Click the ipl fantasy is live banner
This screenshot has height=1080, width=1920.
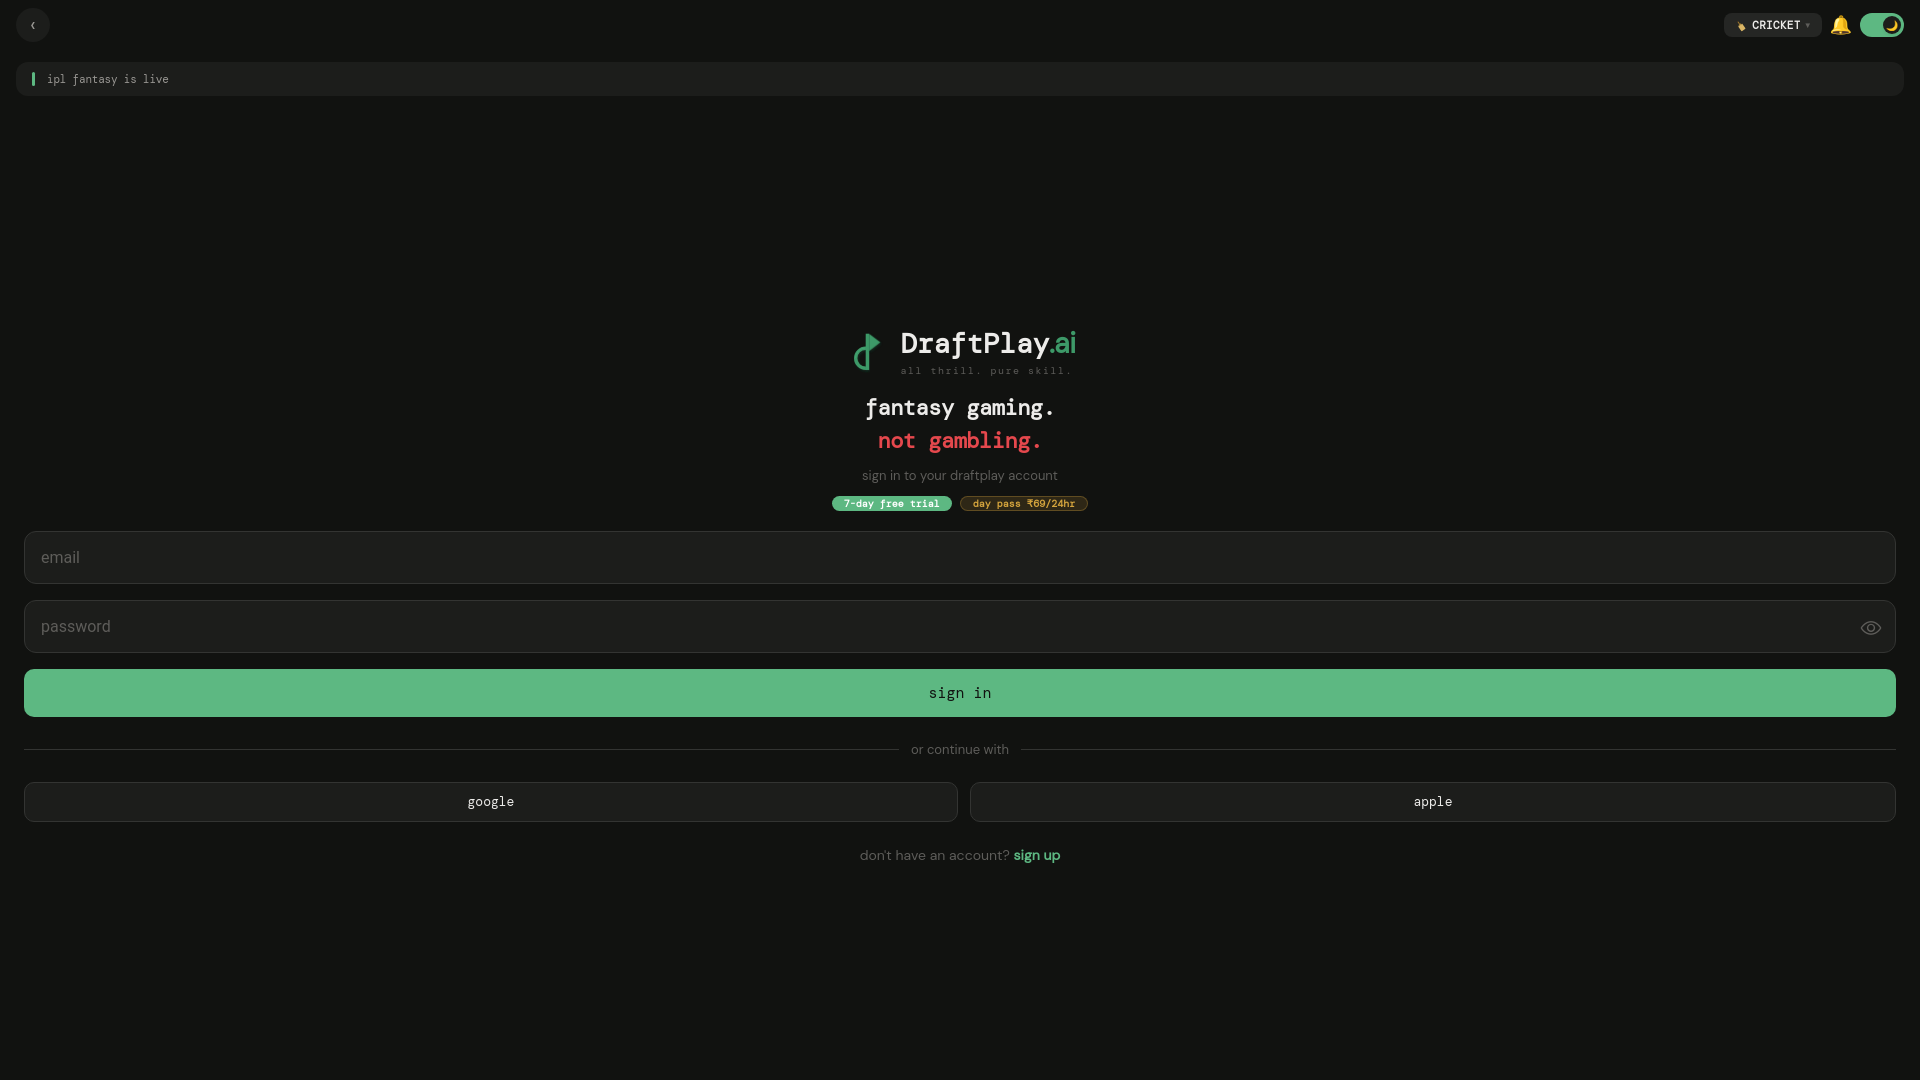[x=960, y=79]
